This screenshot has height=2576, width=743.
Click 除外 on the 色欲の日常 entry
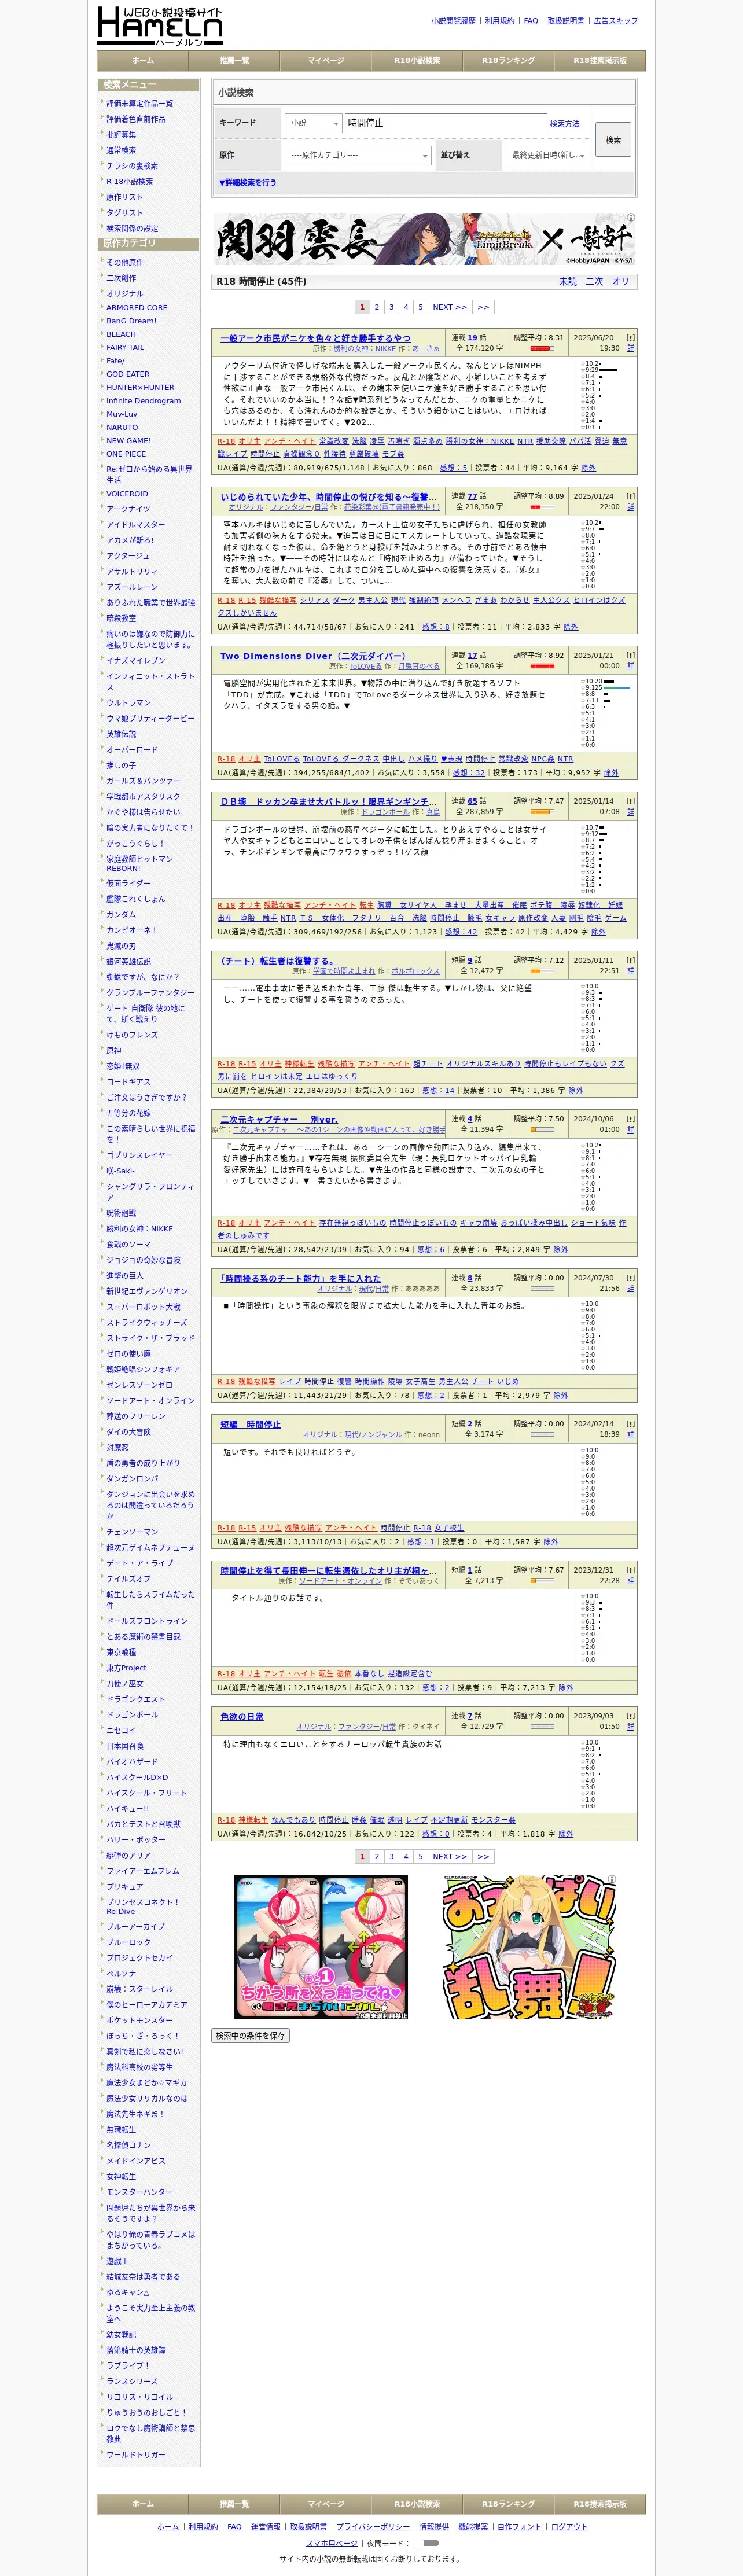point(565,1834)
